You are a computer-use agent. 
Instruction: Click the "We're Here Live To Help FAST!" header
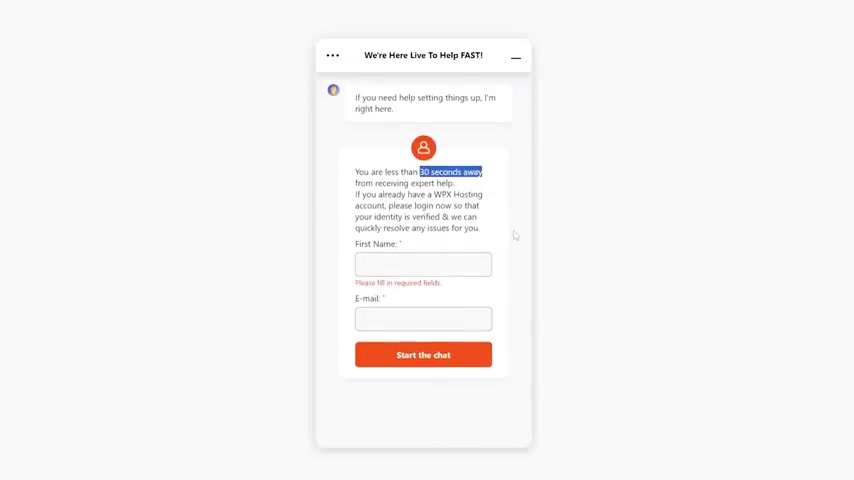(423, 55)
